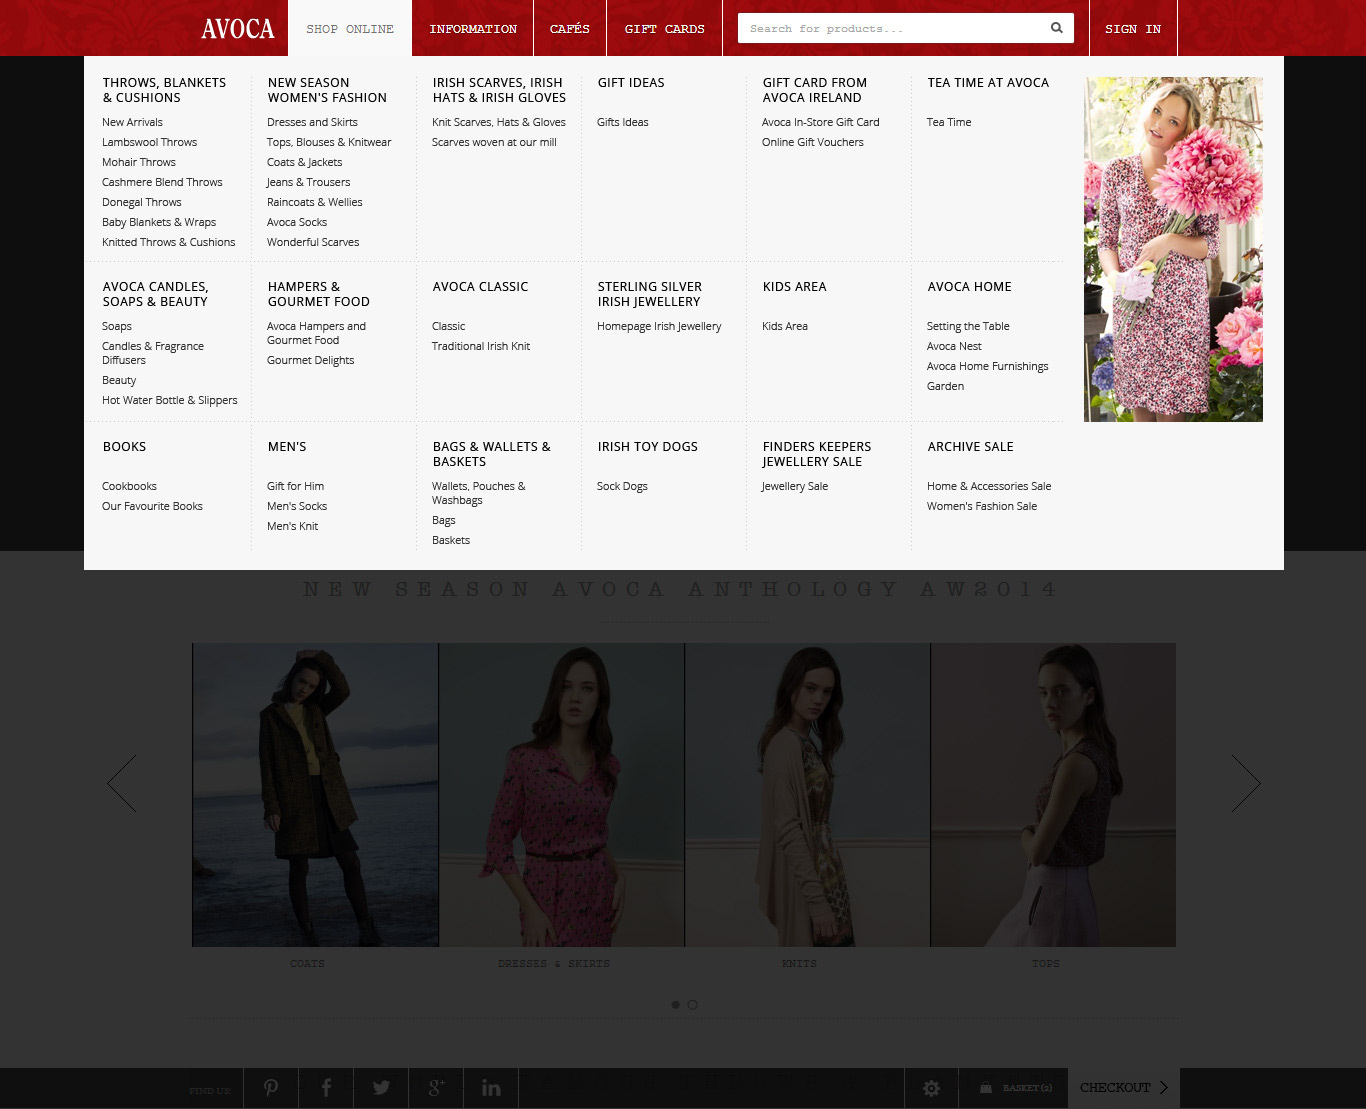Open the Cafés menu item
The image size is (1366, 1109).
[x=570, y=28]
